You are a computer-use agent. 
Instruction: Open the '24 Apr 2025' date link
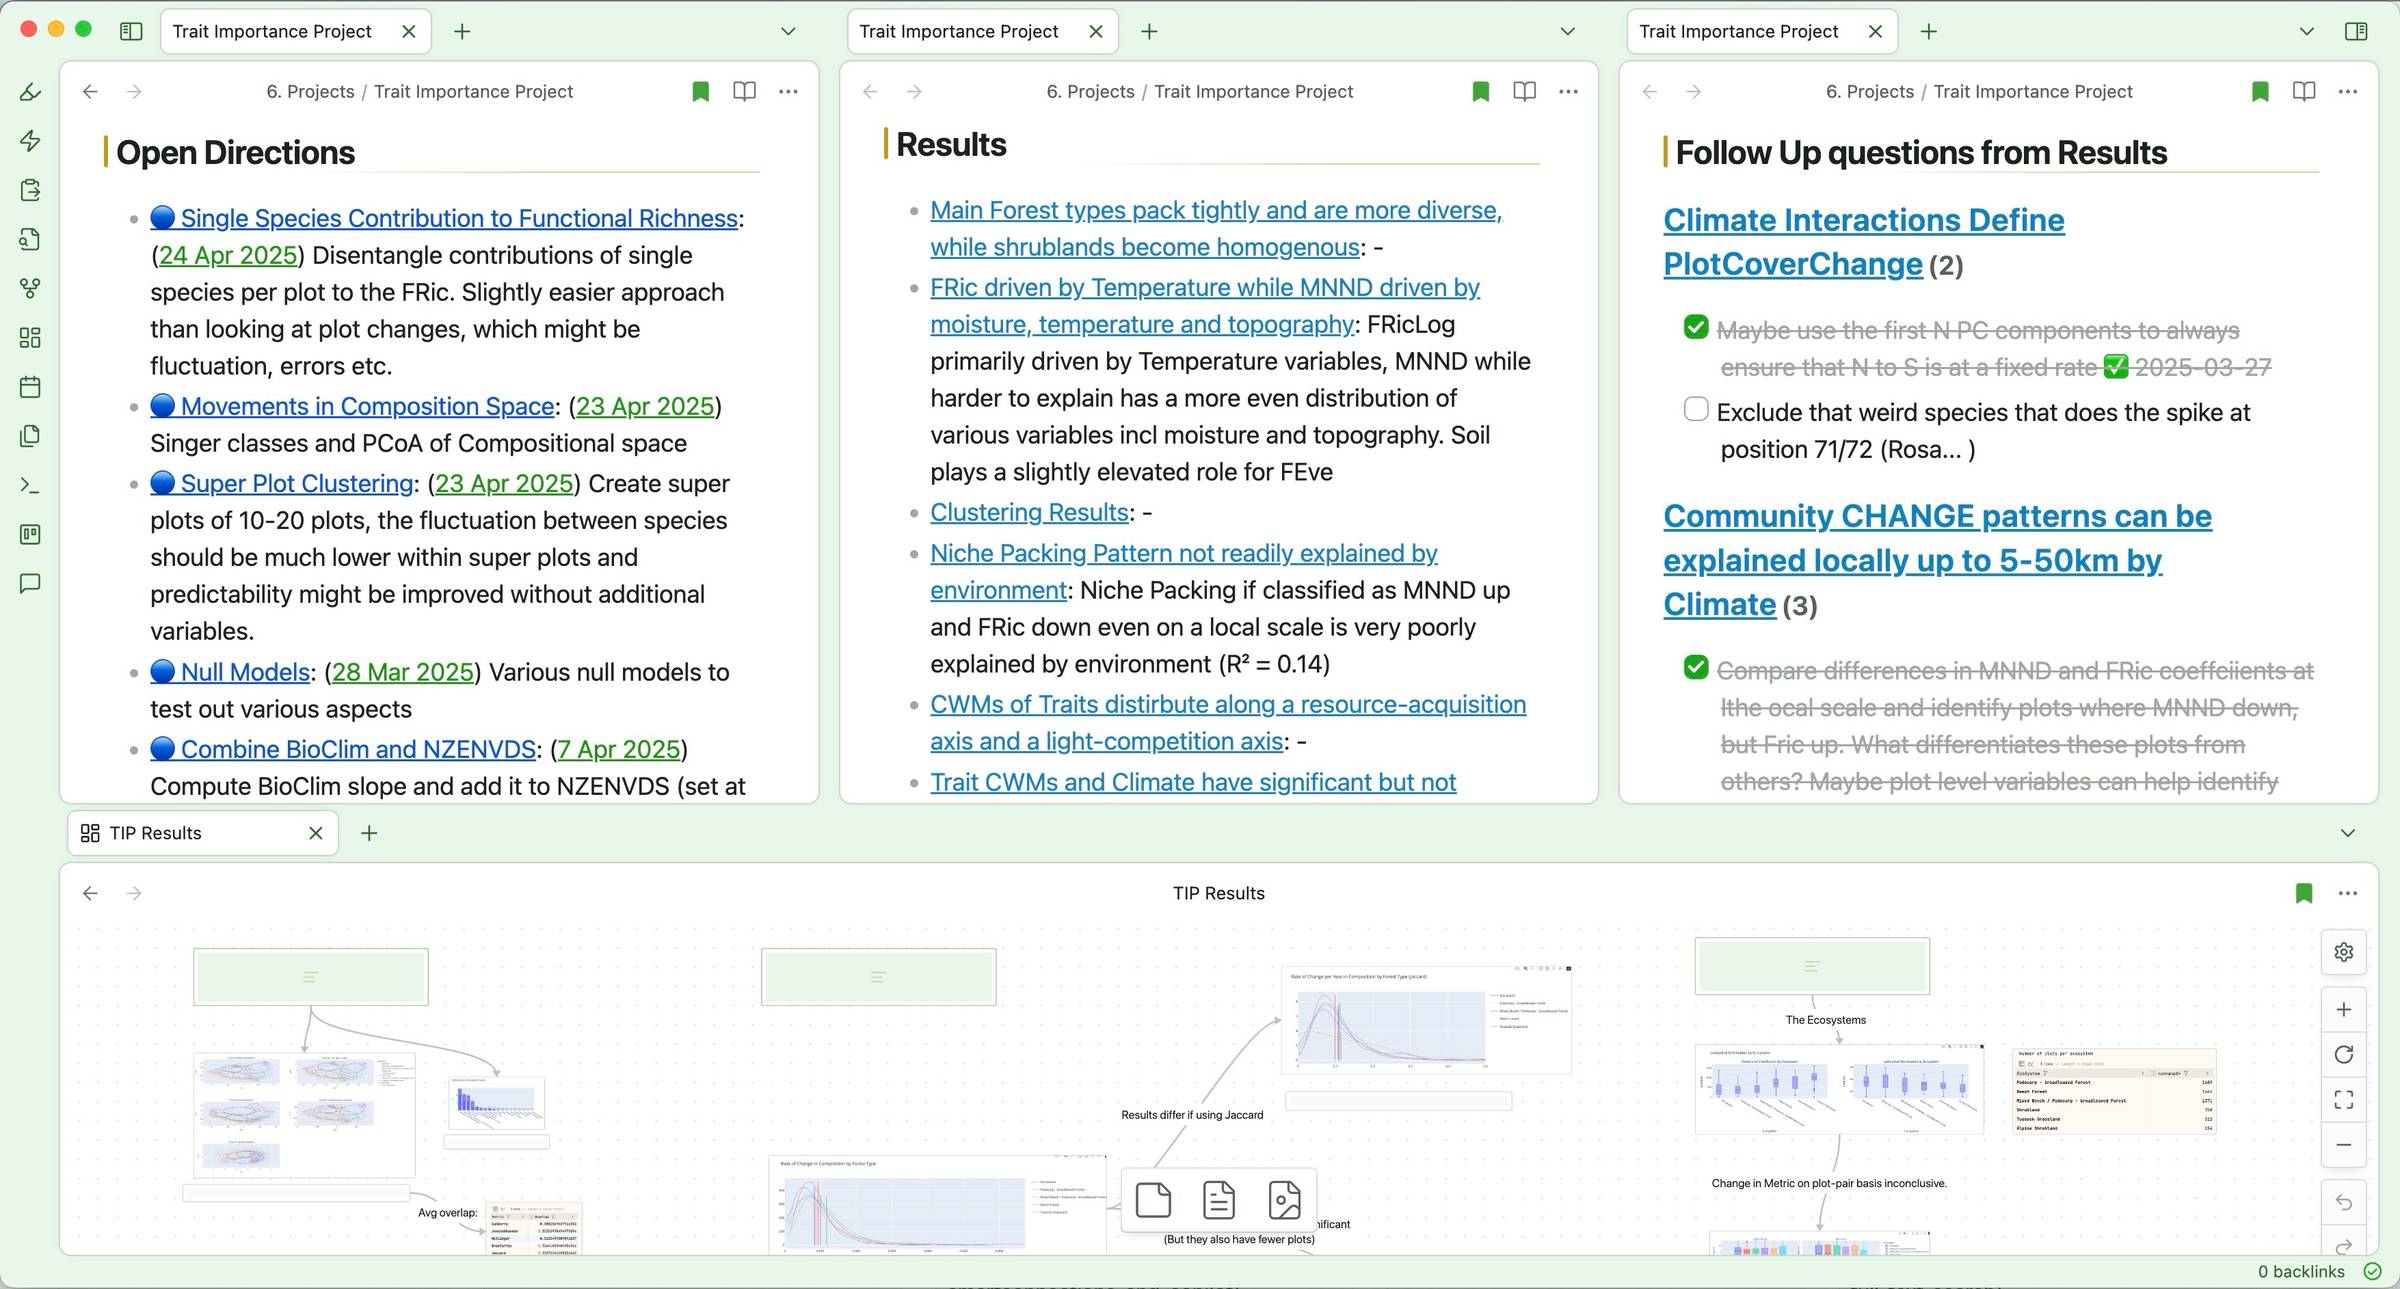click(228, 255)
